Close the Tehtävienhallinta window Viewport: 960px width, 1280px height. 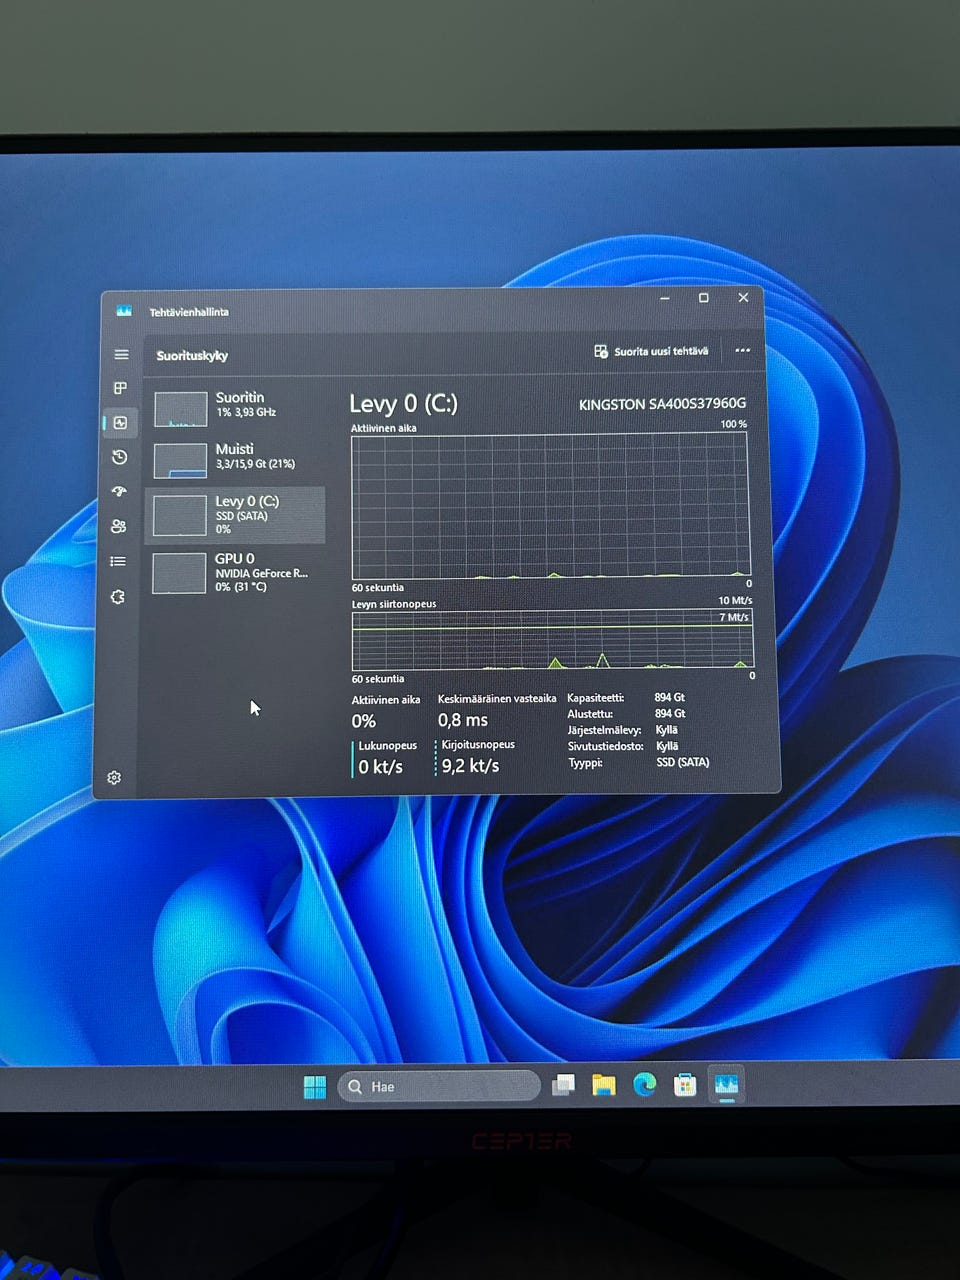tap(743, 297)
